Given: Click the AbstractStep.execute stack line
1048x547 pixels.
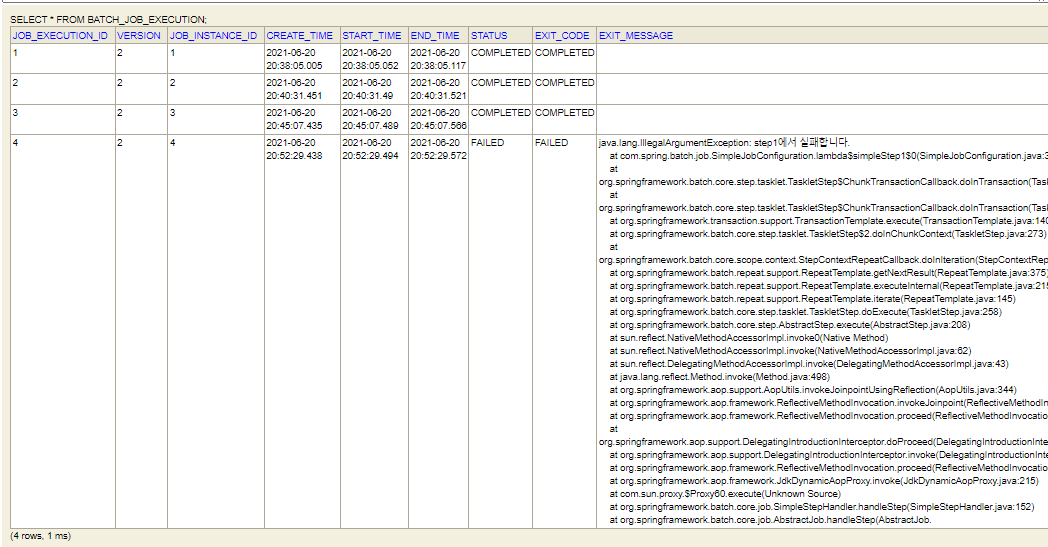Looking at the screenshot, I should click(x=790, y=325).
